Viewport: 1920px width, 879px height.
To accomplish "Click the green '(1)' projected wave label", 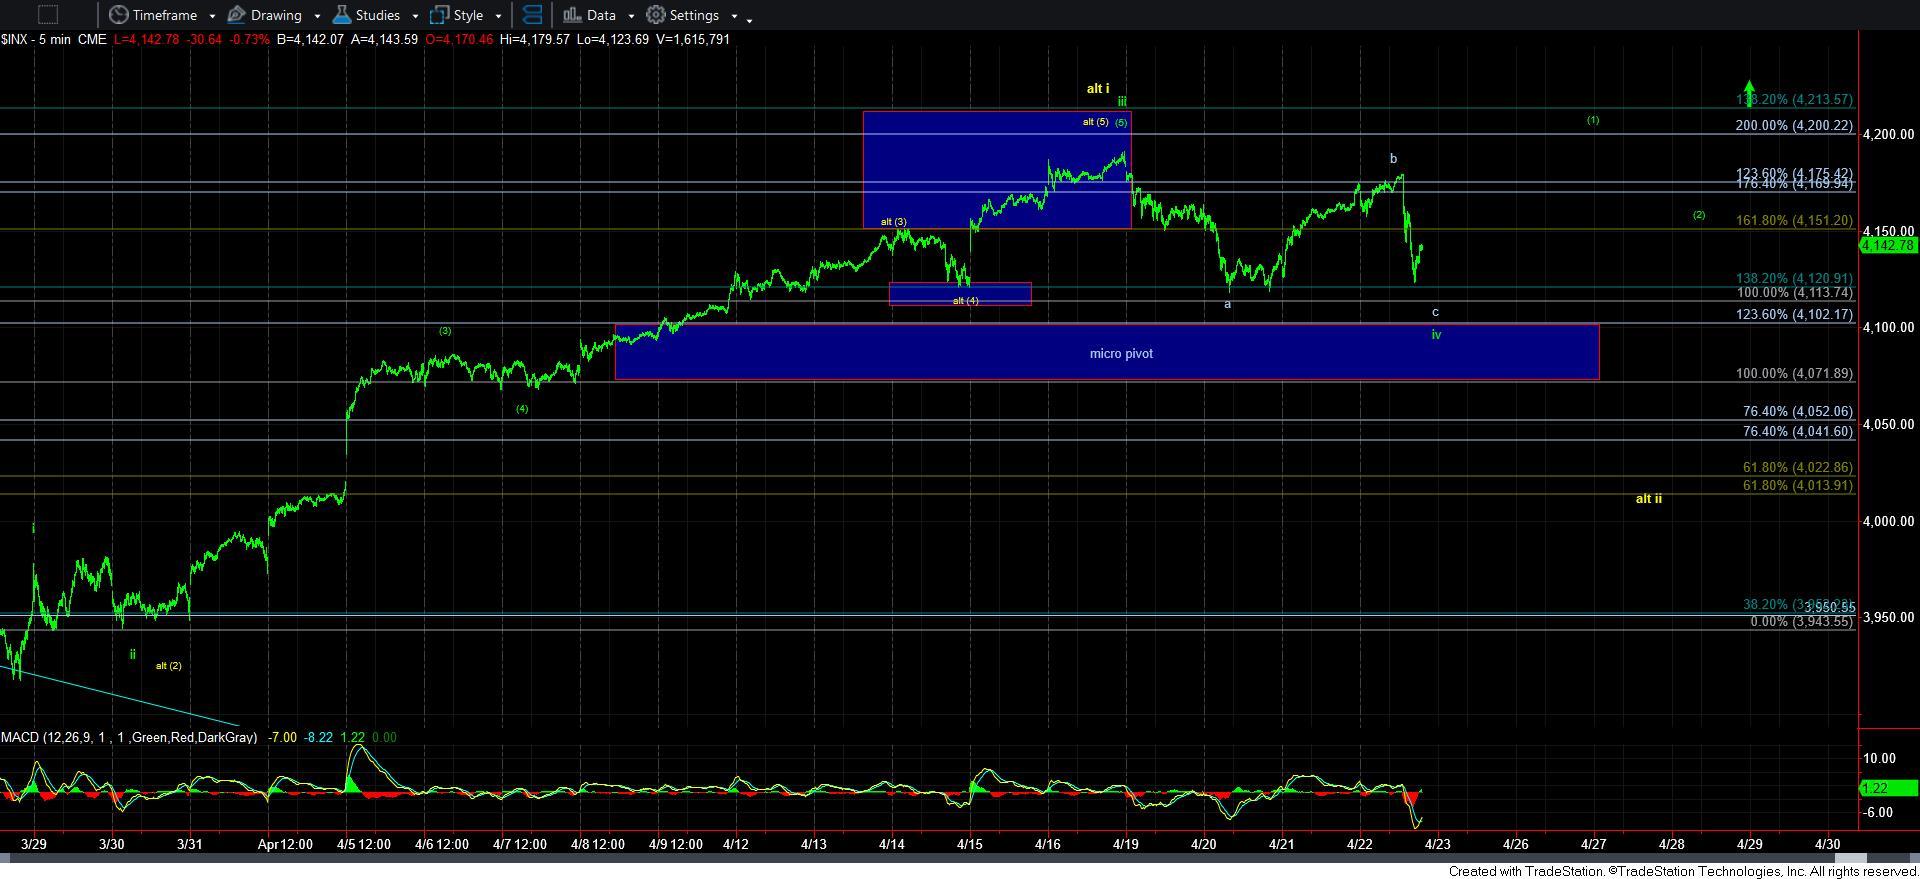I will [x=1593, y=120].
